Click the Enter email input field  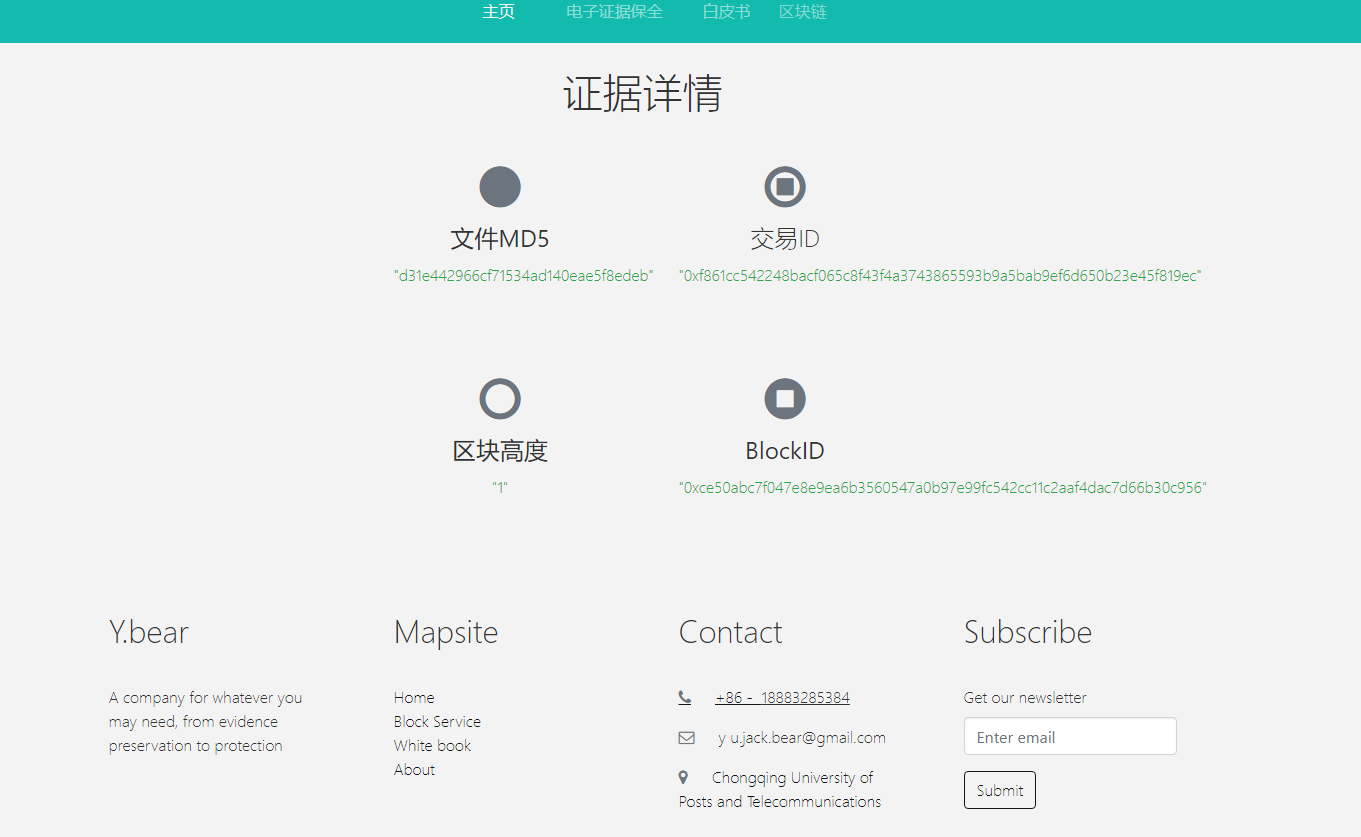1069,736
